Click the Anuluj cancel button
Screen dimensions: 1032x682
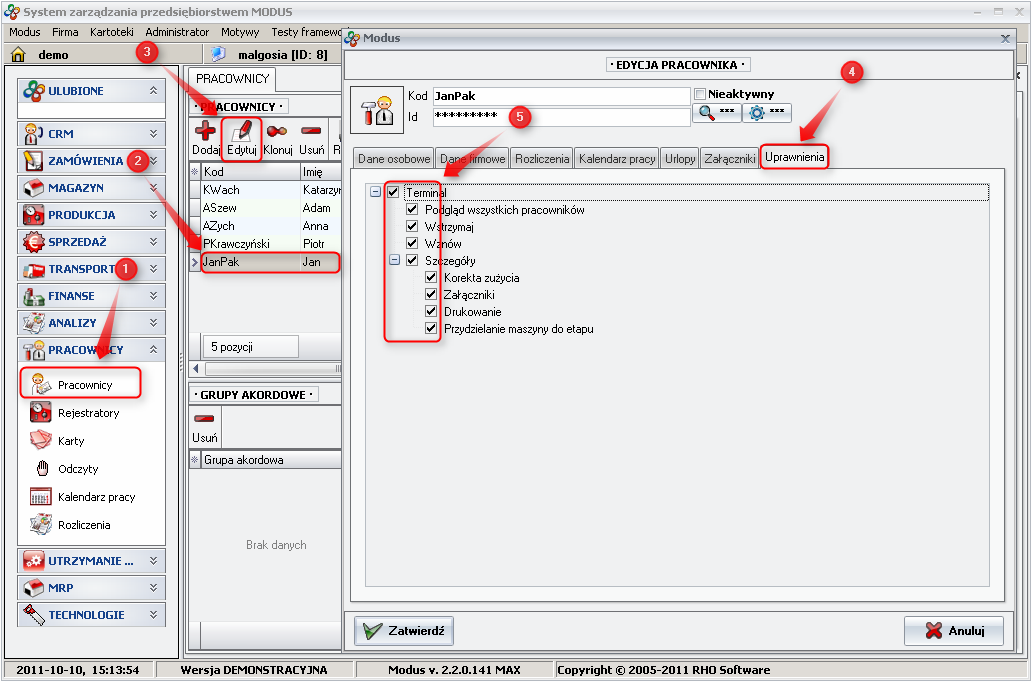point(953,631)
